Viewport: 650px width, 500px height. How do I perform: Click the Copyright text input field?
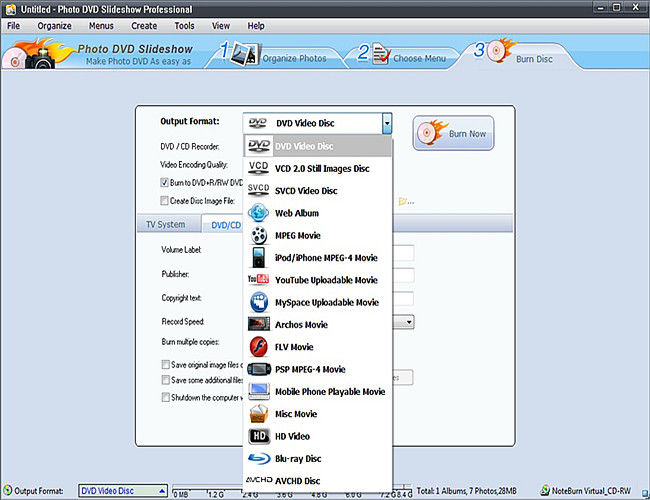coord(403,299)
